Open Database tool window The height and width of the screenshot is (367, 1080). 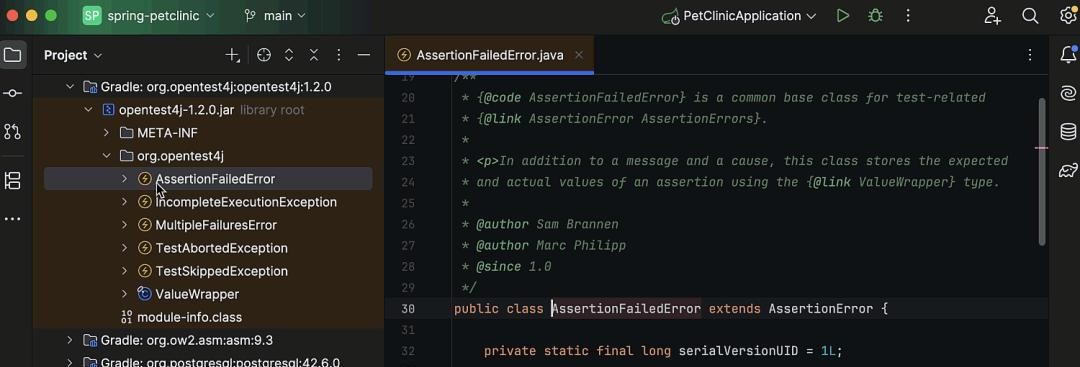tap(1068, 132)
